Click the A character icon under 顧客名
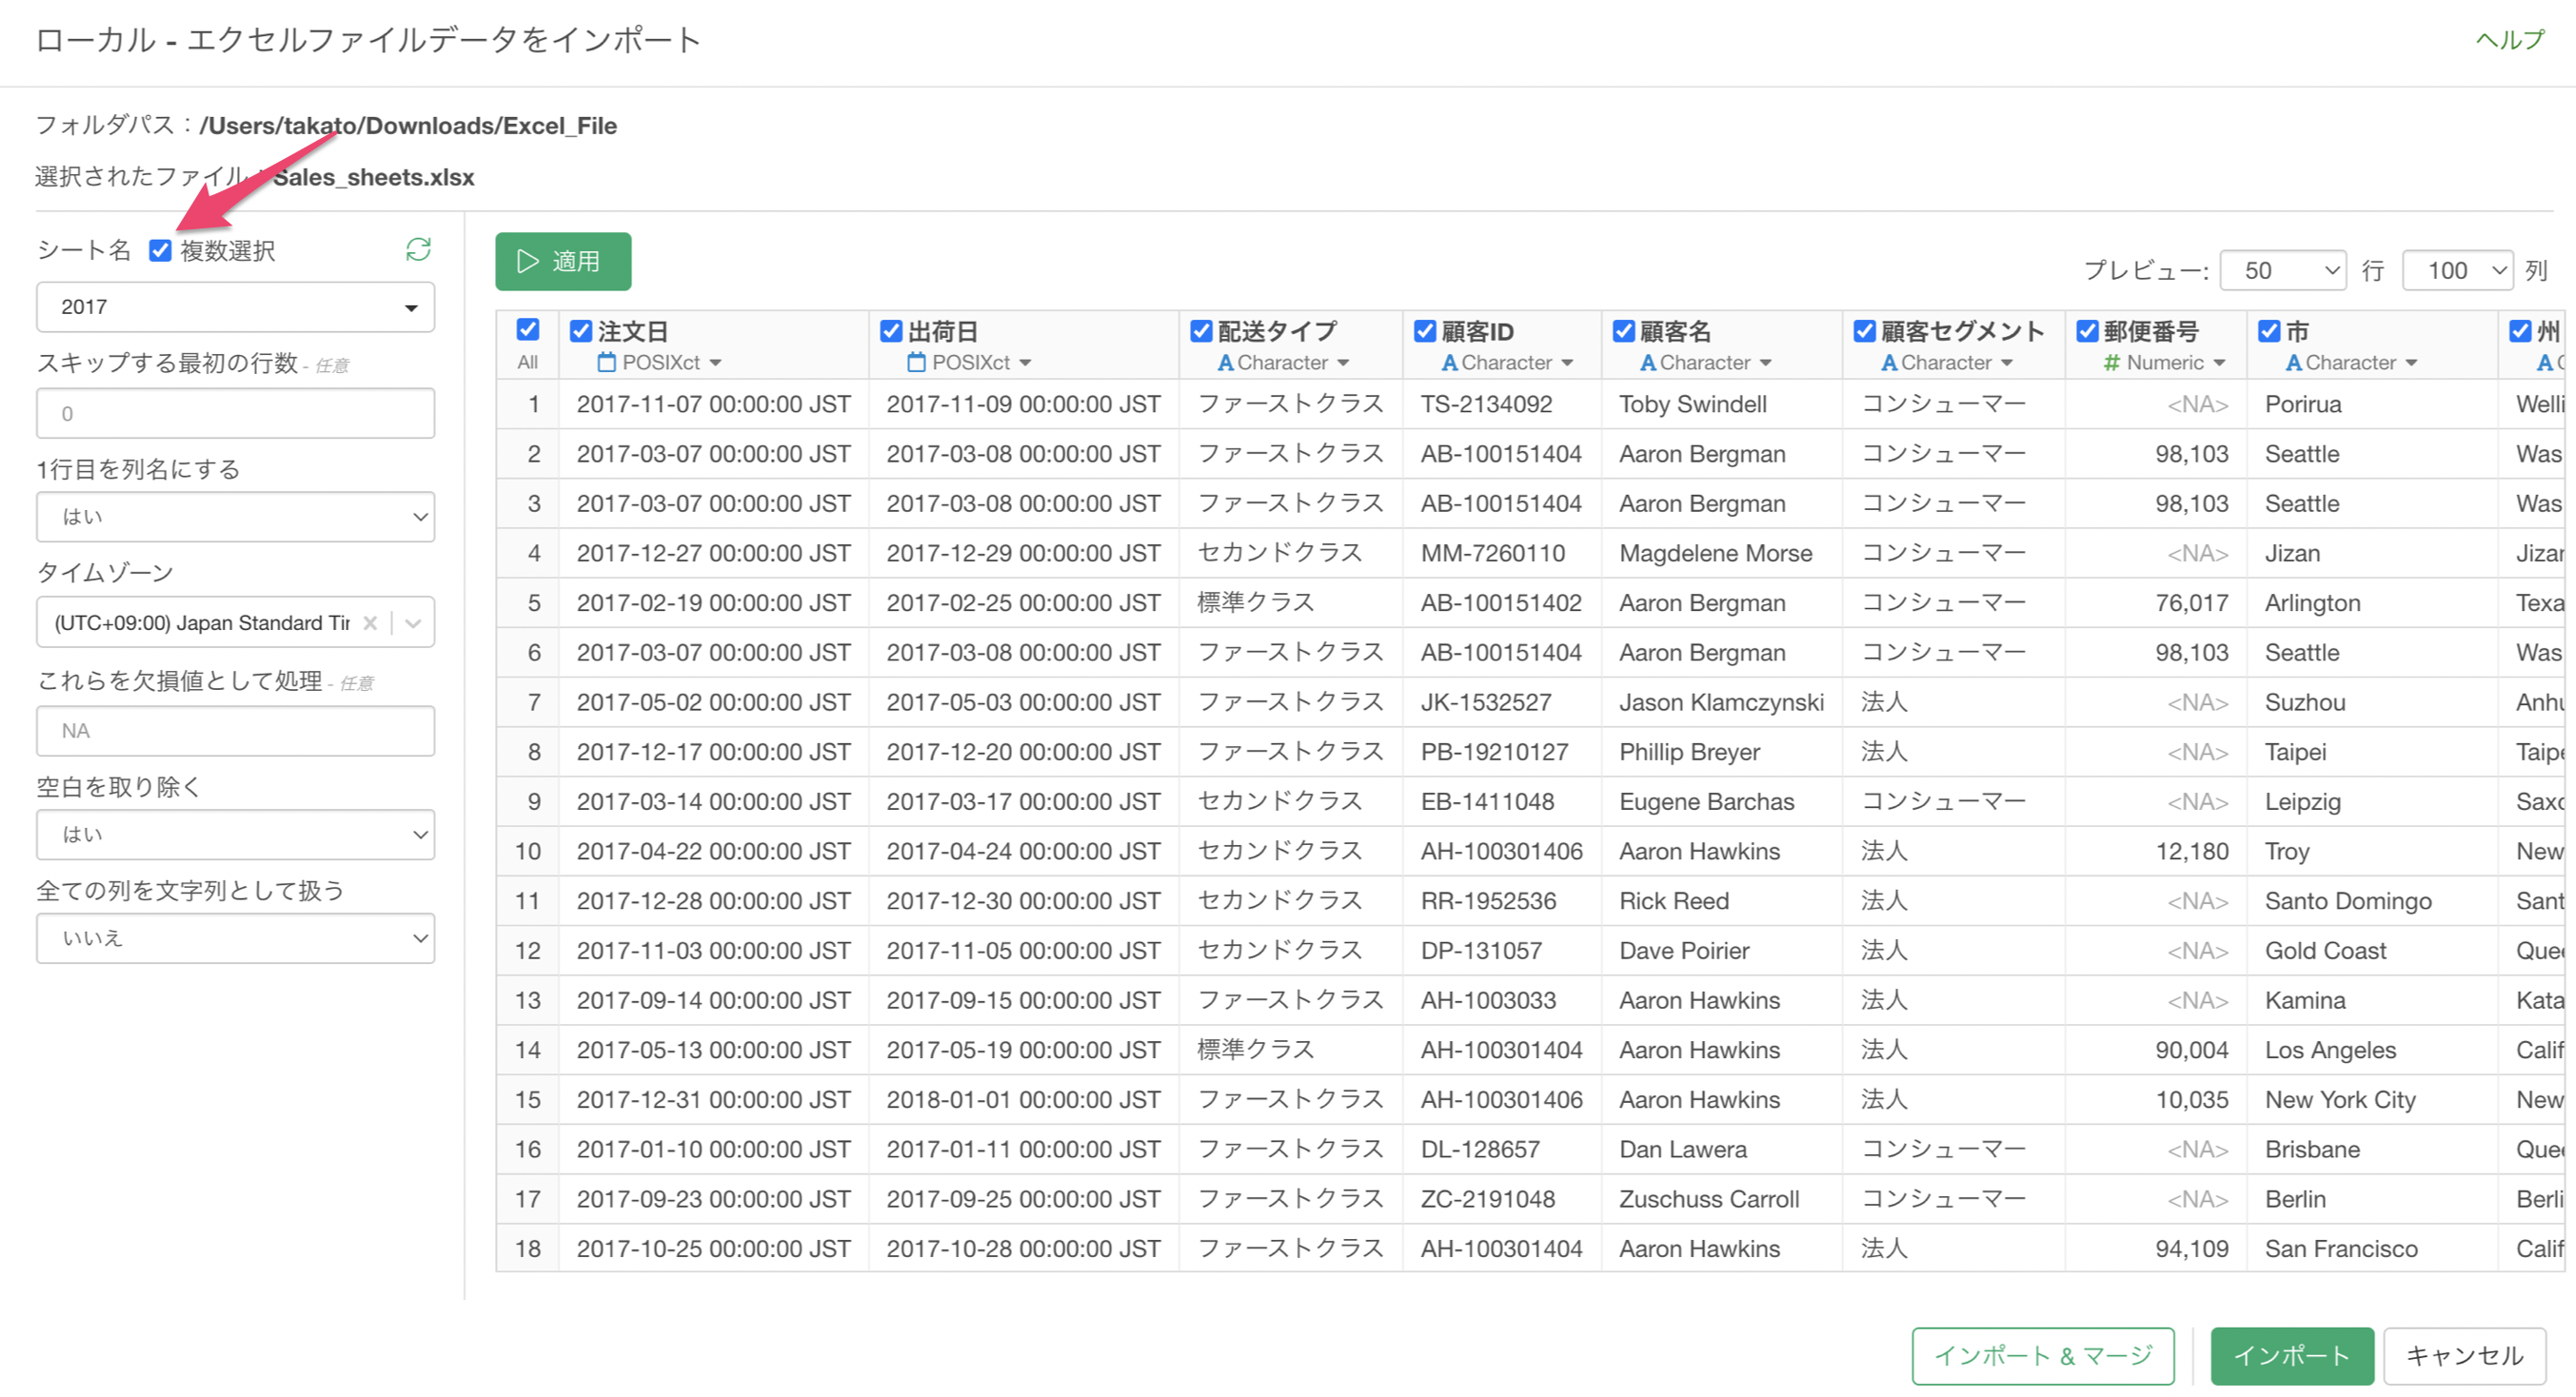2576x1397 pixels. pos(1648,362)
